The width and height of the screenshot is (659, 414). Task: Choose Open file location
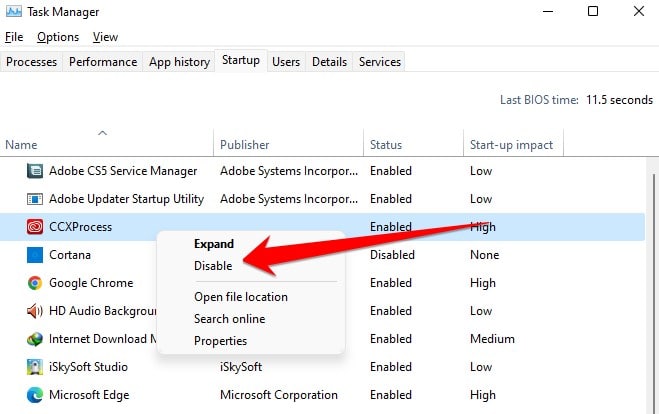point(241,297)
